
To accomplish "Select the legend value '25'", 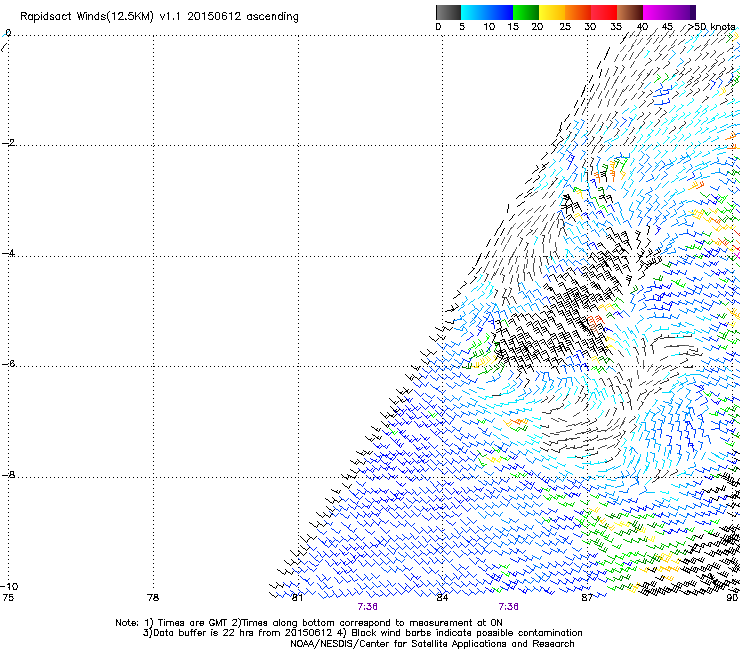I will point(565,27).
